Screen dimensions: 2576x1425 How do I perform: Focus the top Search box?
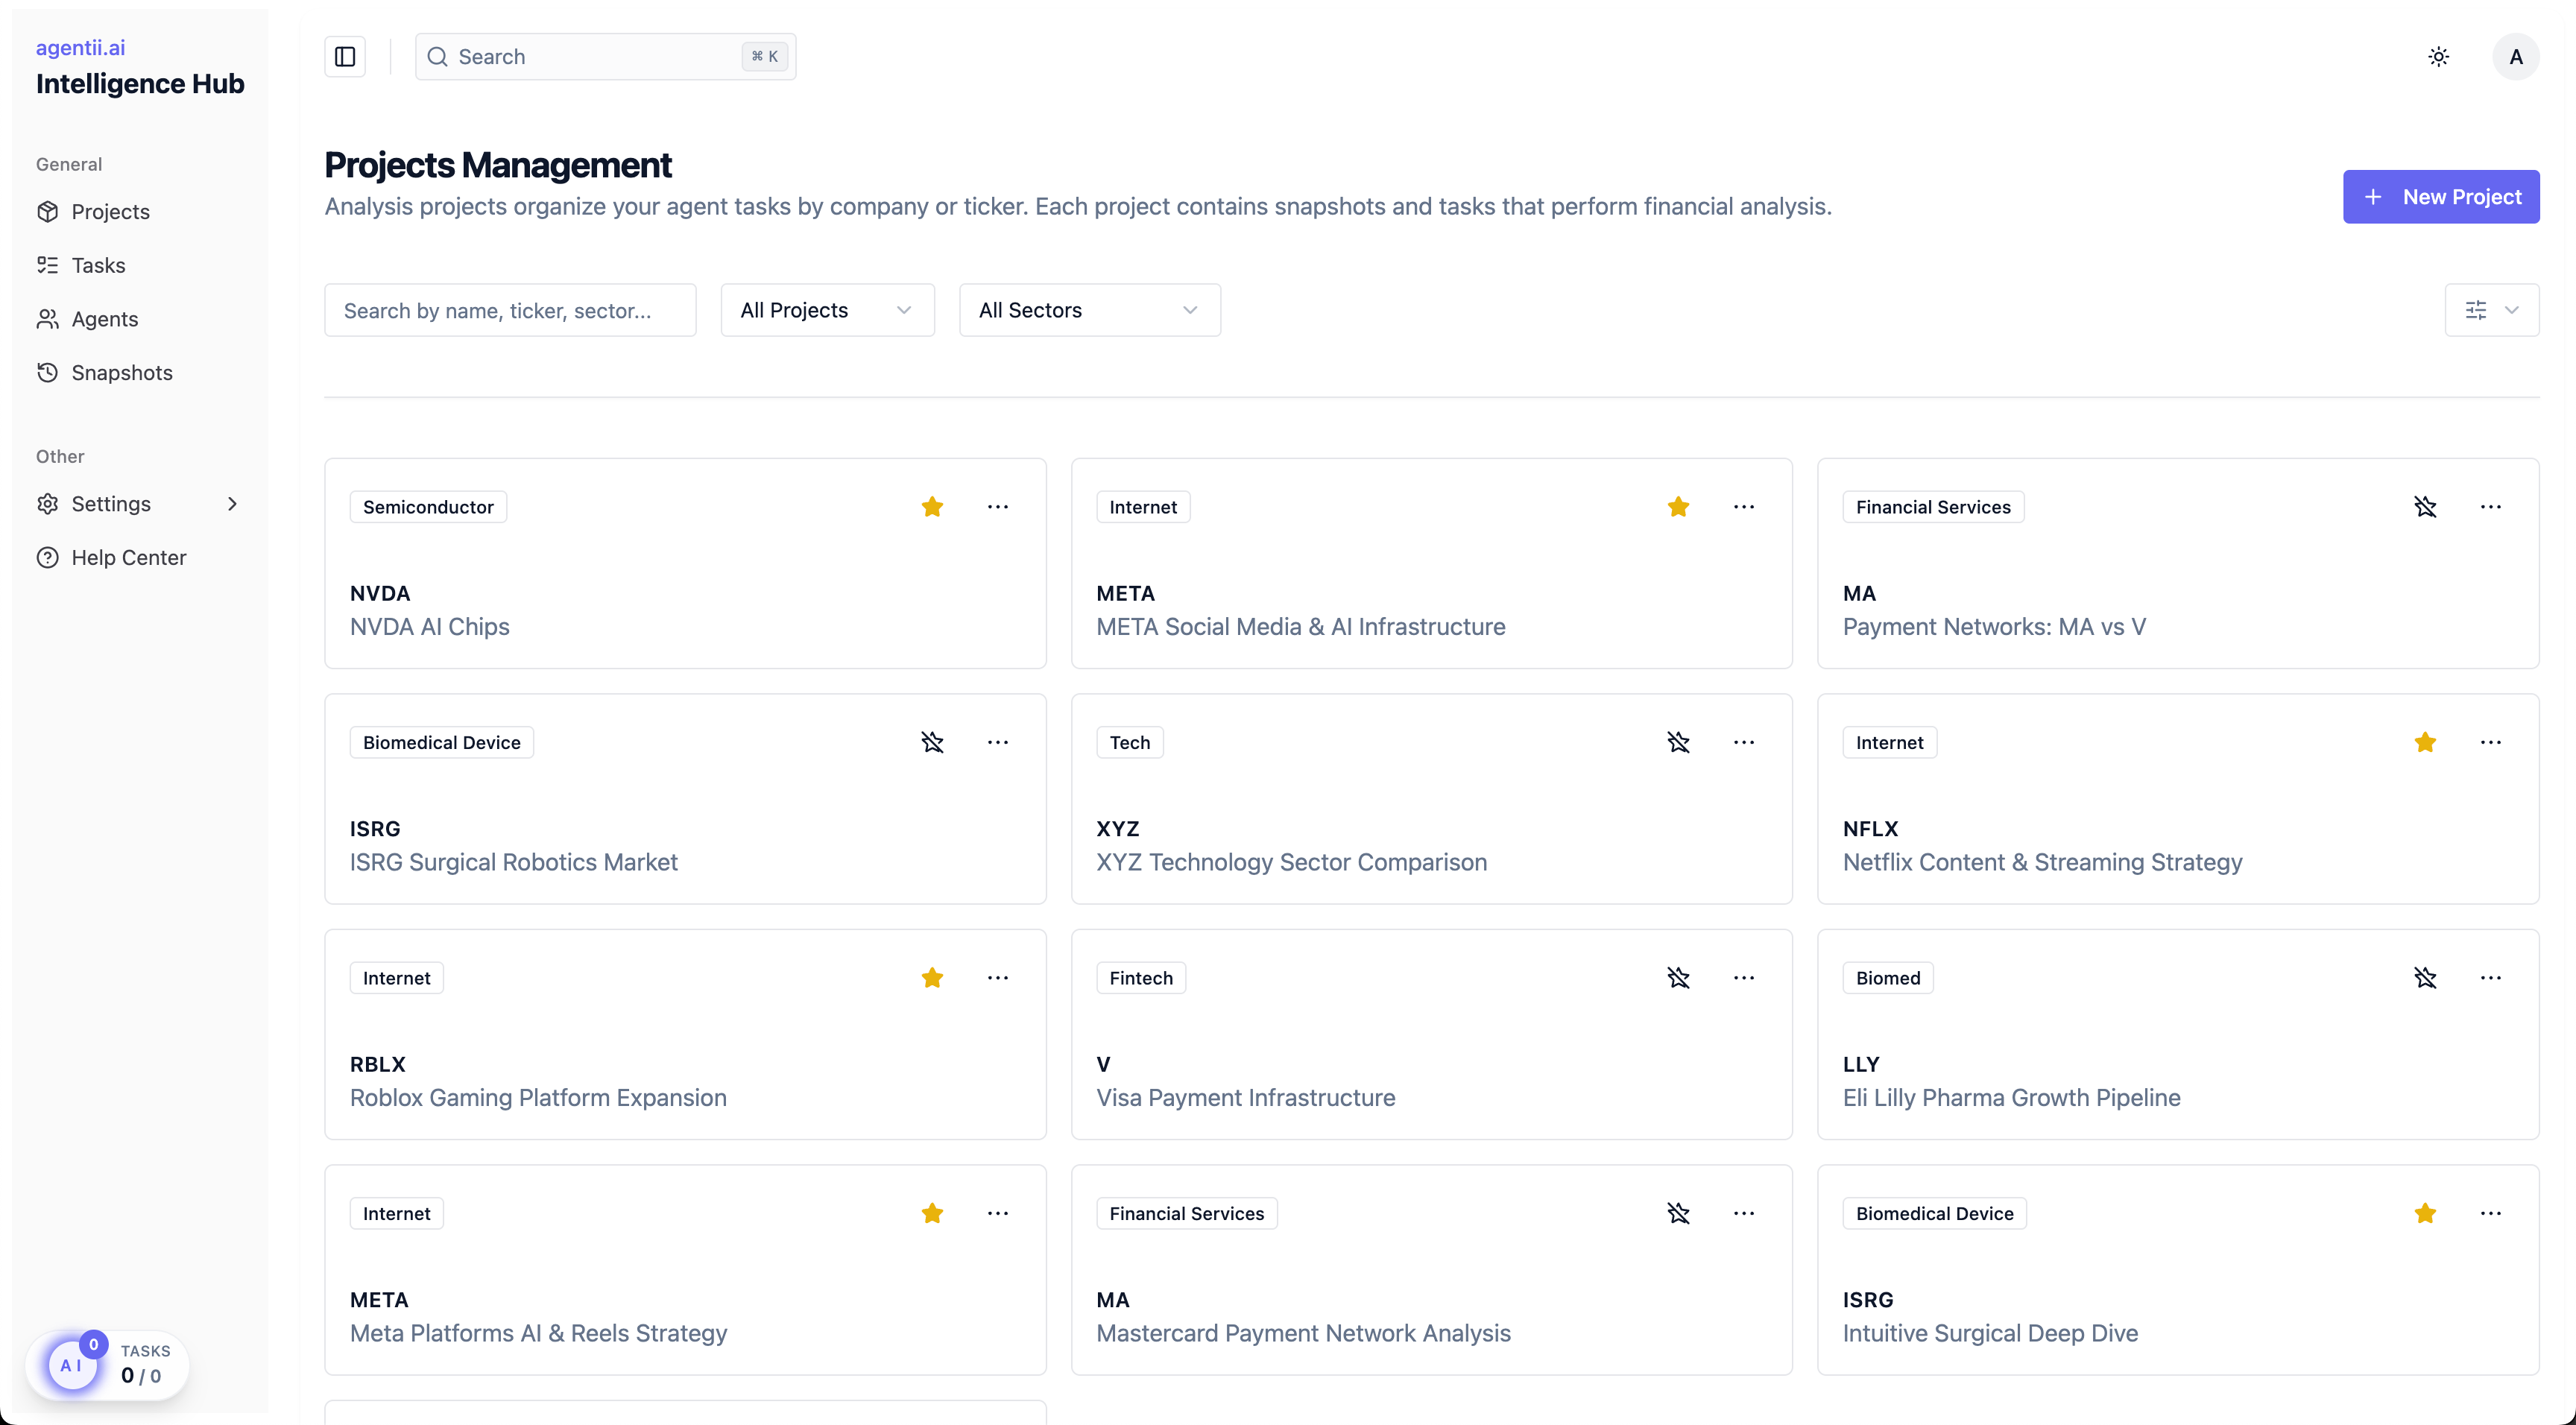pos(605,56)
